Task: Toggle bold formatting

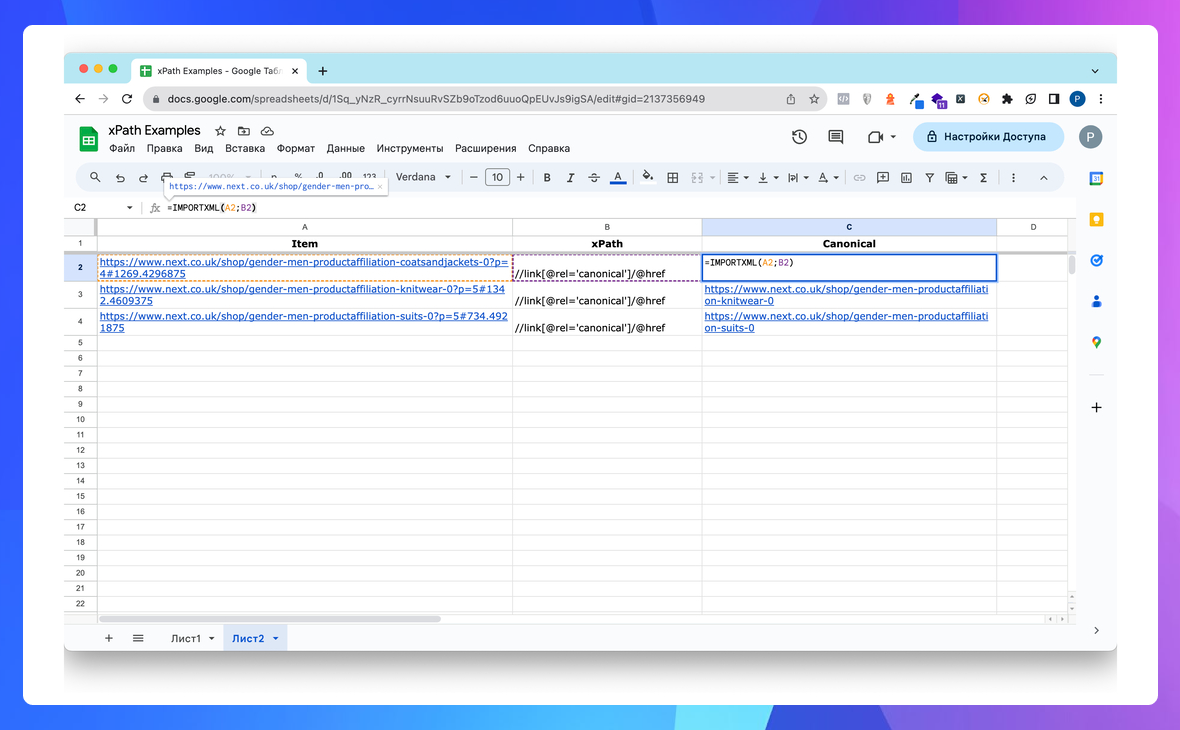Action: point(547,178)
